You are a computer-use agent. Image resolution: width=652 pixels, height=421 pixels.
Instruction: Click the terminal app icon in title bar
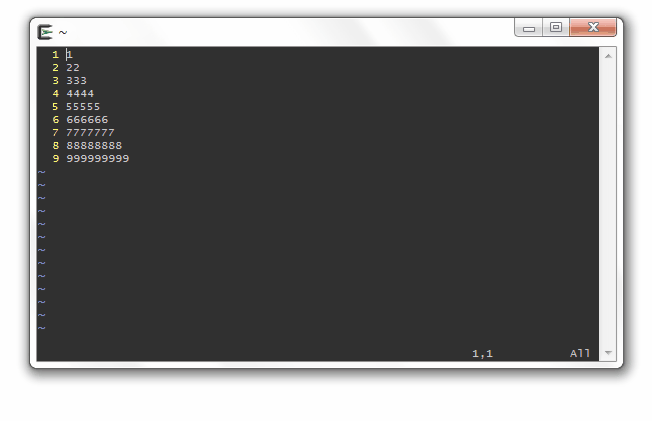click(45, 32)
